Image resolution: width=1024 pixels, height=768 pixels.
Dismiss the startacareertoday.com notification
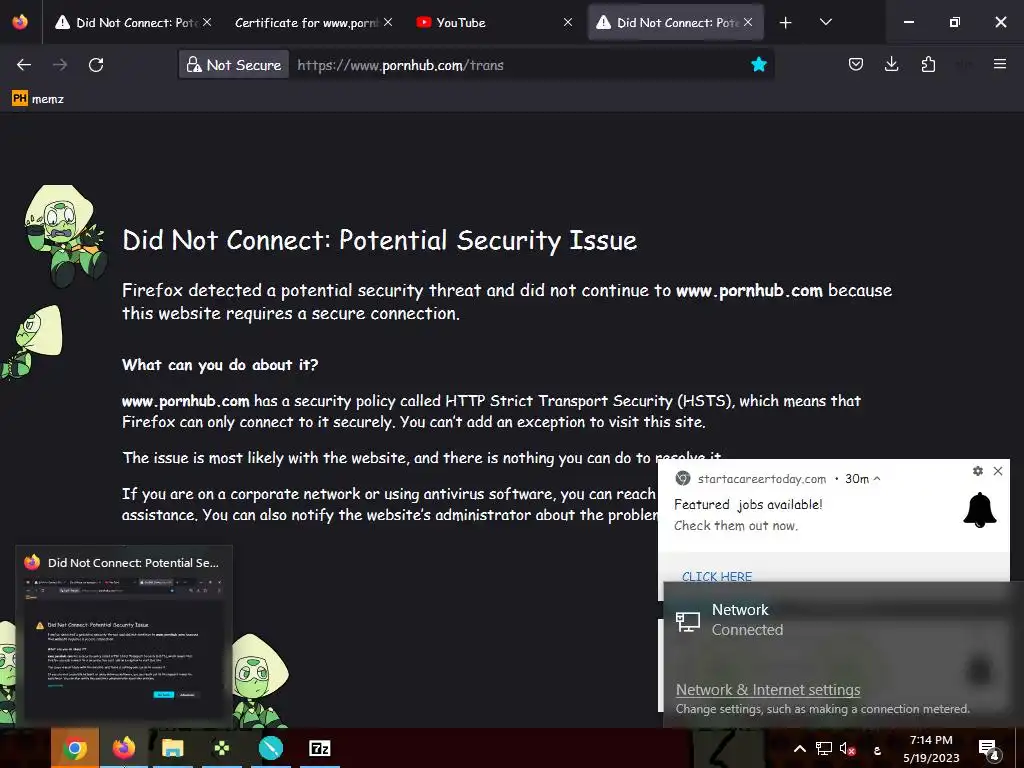coord(998,471)
